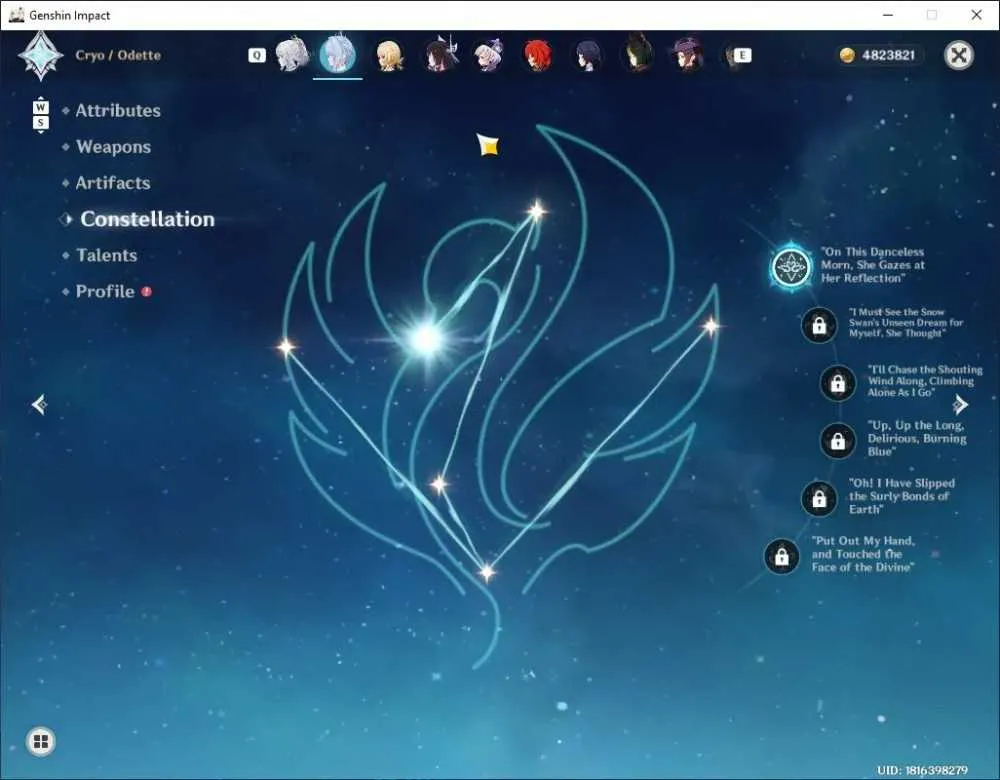Select the dark-blue-haired character portrait

point(587,55)
